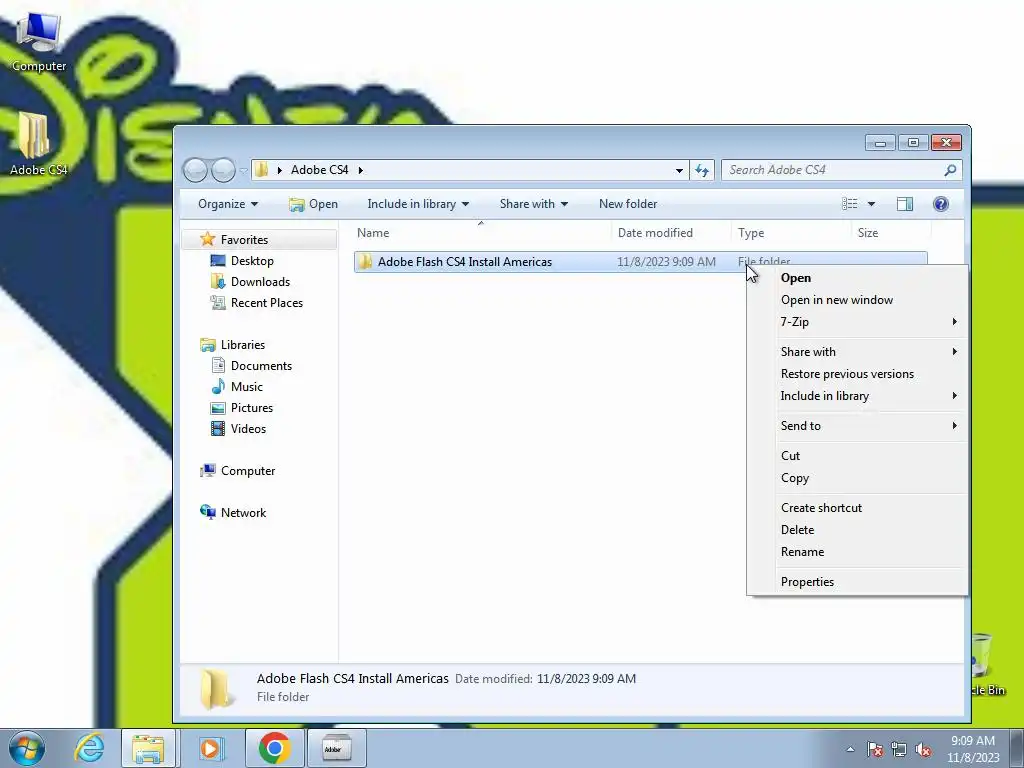Choose Open in context menu

(857, 278)
